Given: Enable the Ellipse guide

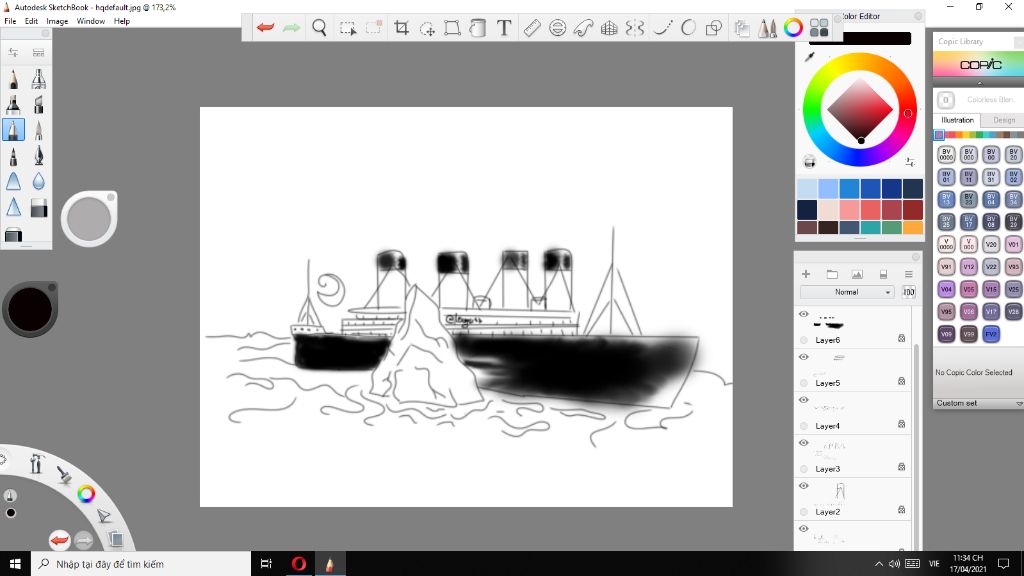Looking at the screenshot, I should click(557, 27).
